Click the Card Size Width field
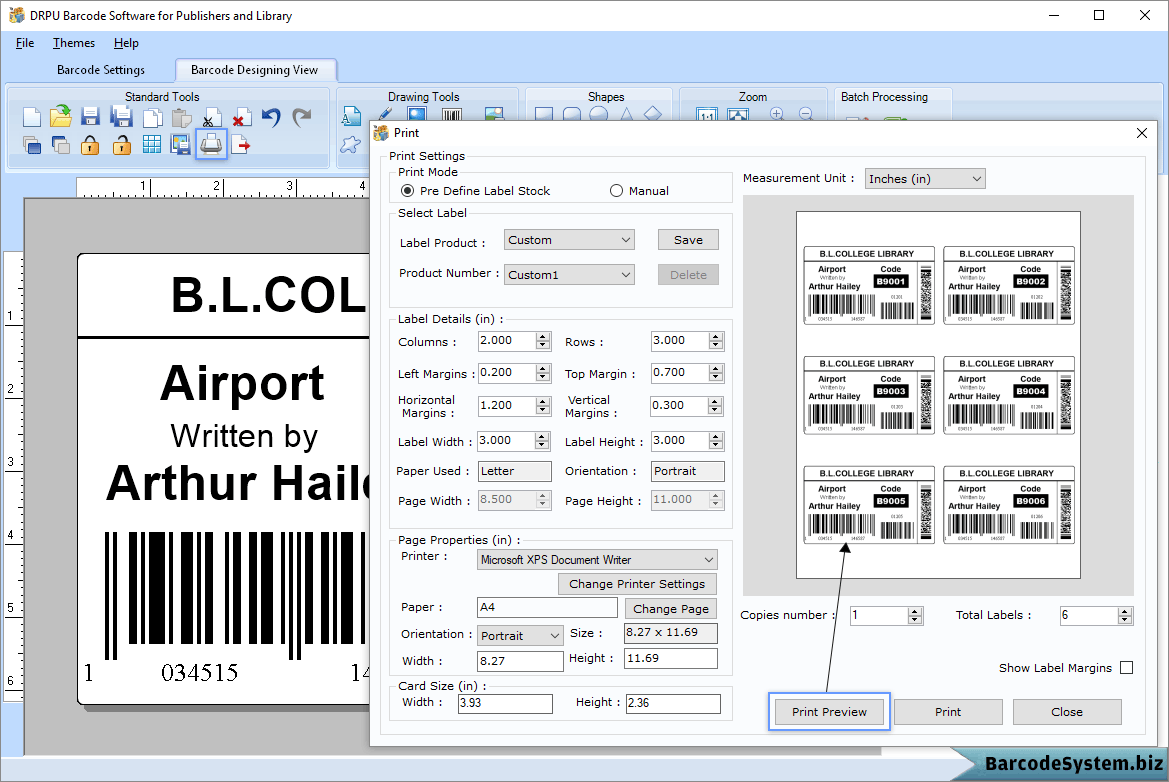Screen dimensions: 1169x782 (505, 703)
